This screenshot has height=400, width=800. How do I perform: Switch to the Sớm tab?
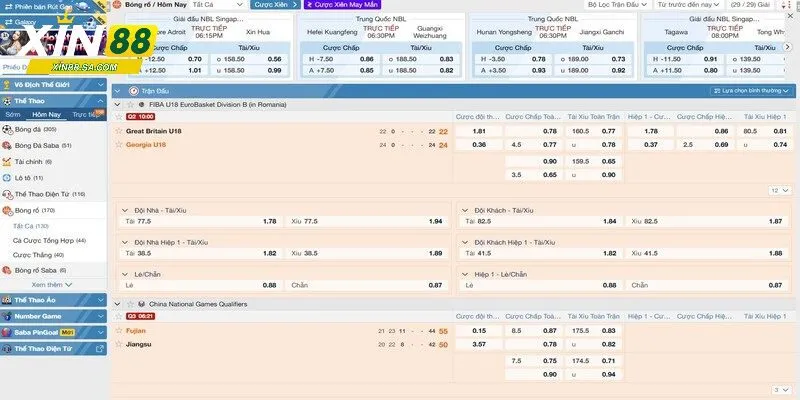(x=11, y=114)
